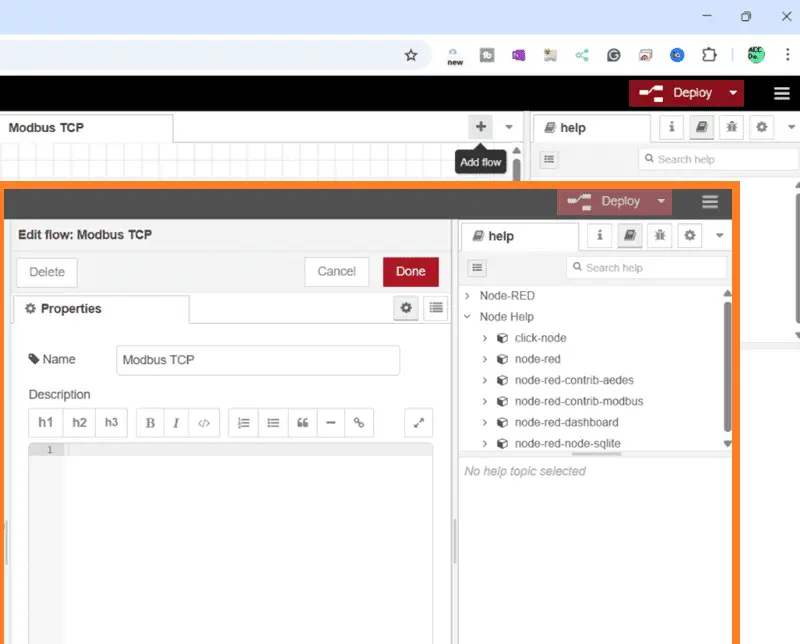Click the Grammarly extension icon

point(614,55)
